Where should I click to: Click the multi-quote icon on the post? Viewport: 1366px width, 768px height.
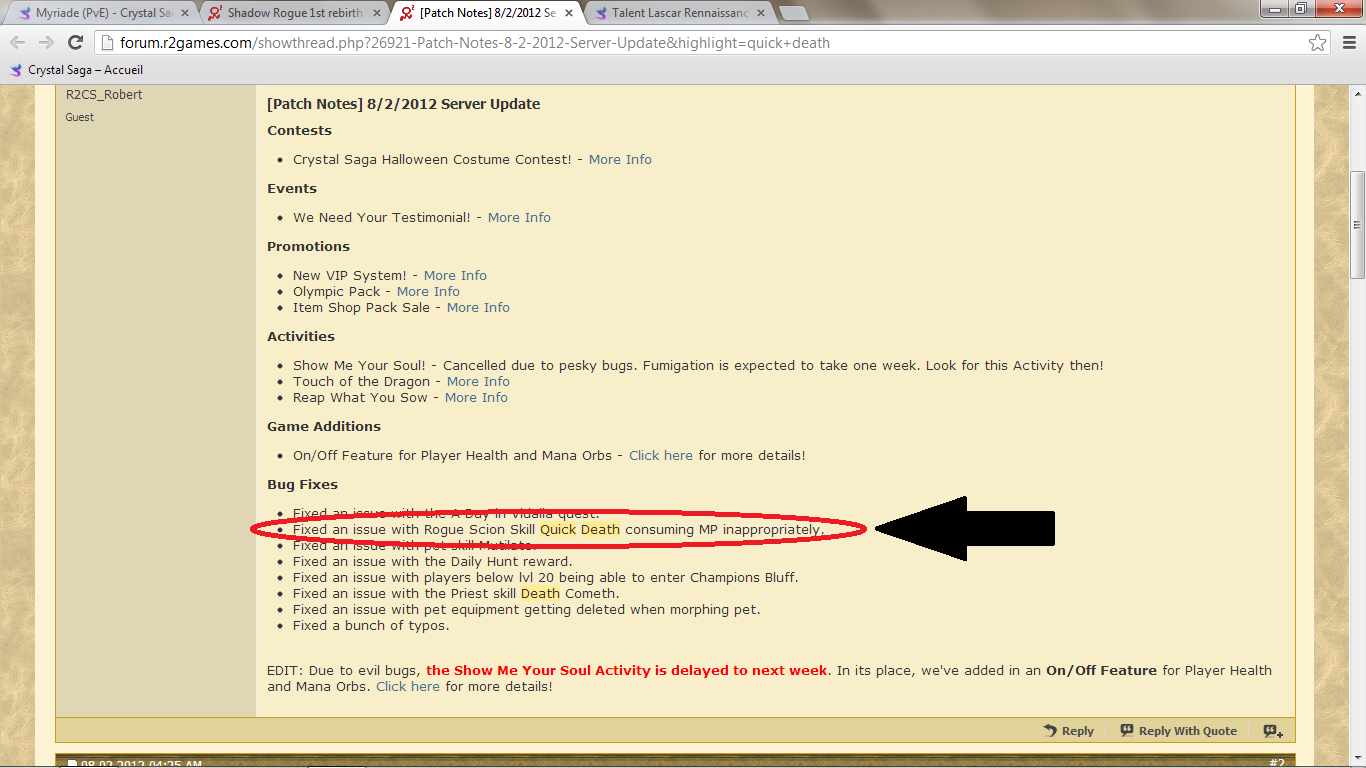tap(1273, 731)
